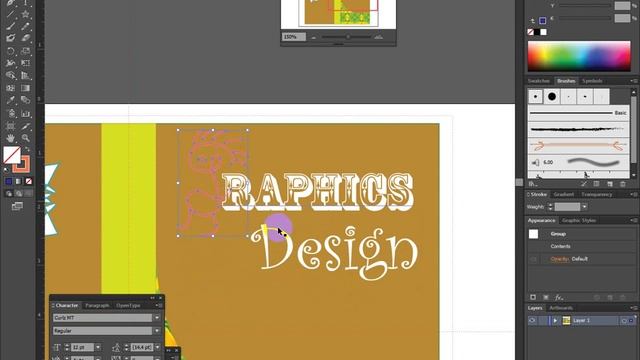Click None swatch in Color panel
640x360 pixels.
click(x=531, y=32)
